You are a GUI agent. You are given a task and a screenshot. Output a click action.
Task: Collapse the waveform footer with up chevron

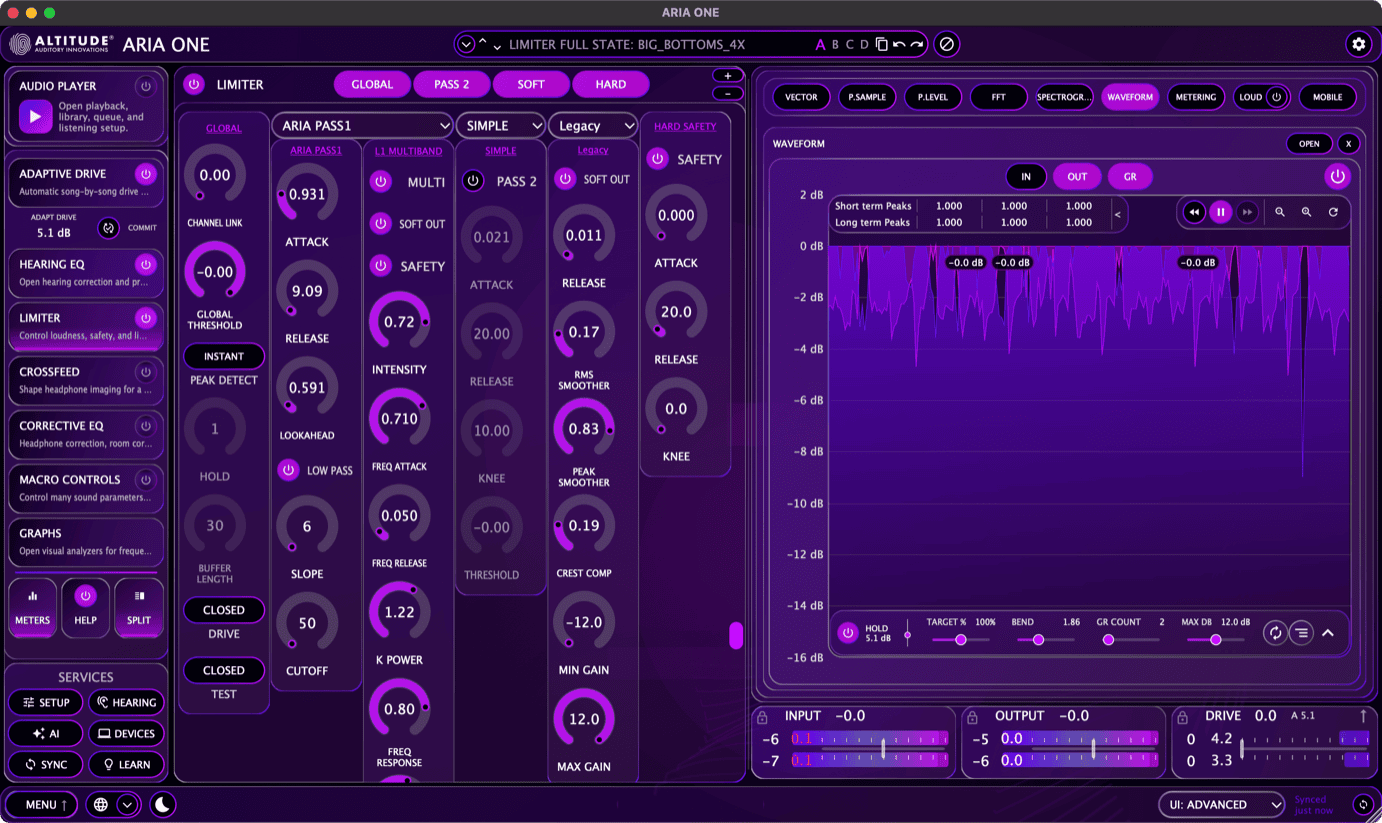point(1328,633)
